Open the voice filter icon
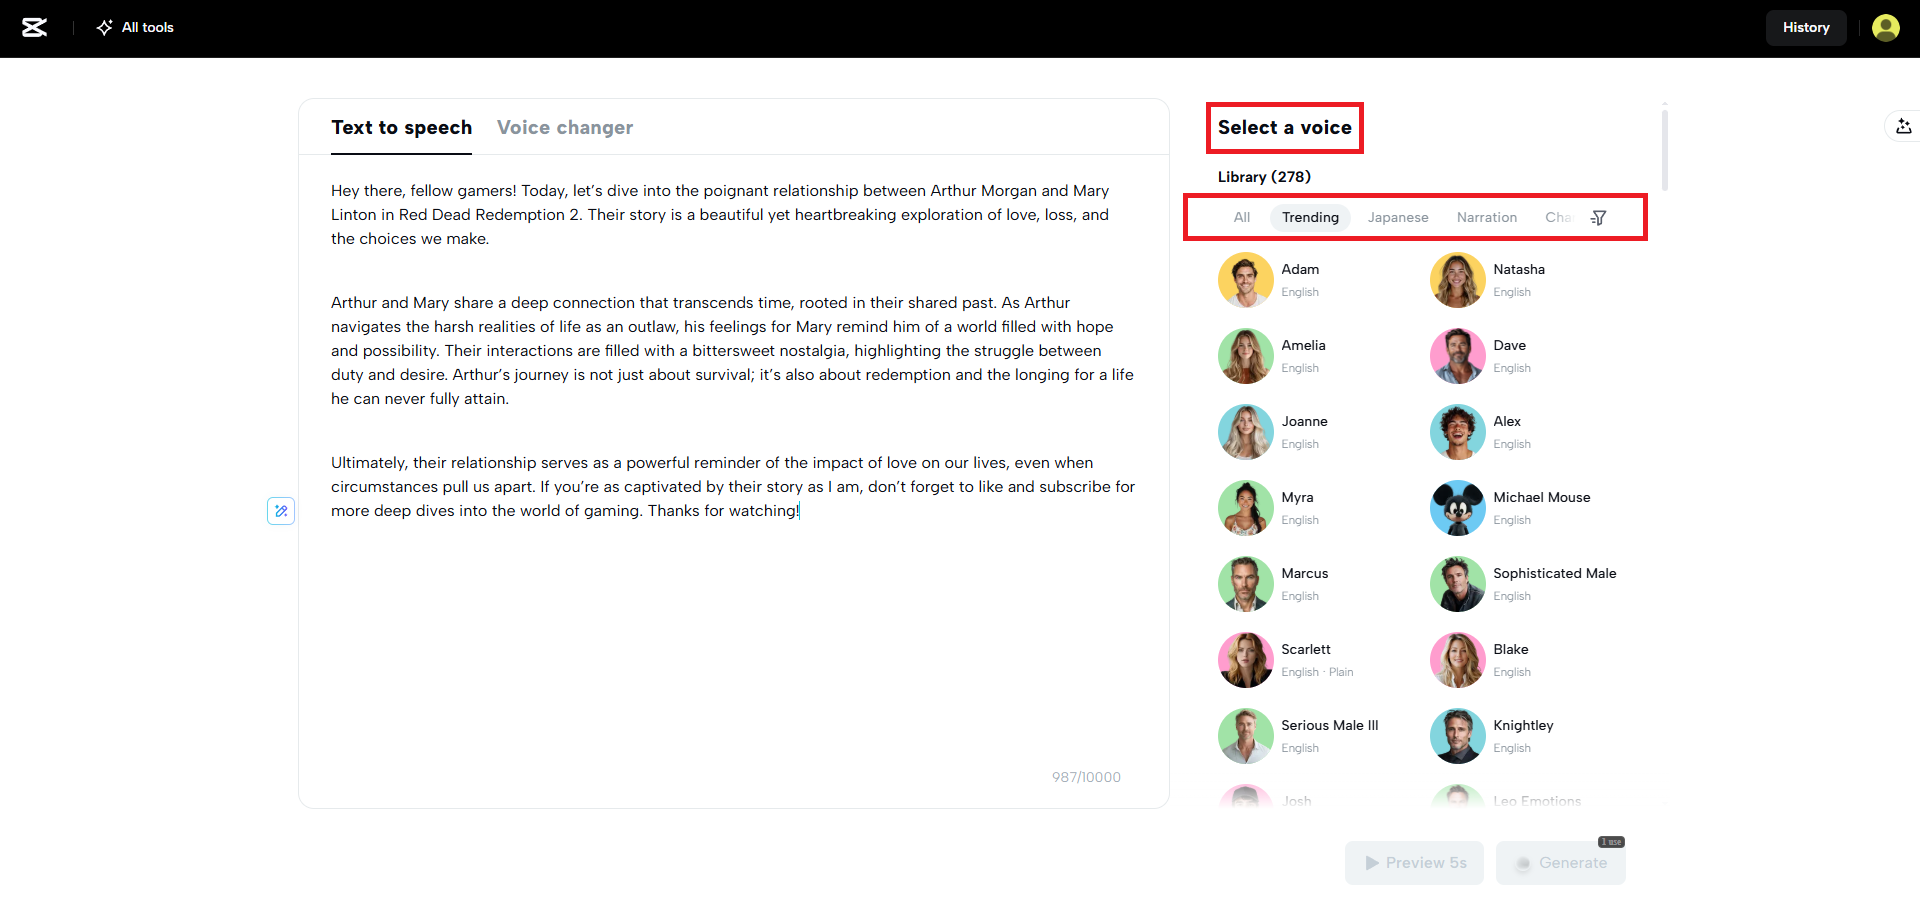Viewport: 1920px width, 913px height. coord(1598,218)
